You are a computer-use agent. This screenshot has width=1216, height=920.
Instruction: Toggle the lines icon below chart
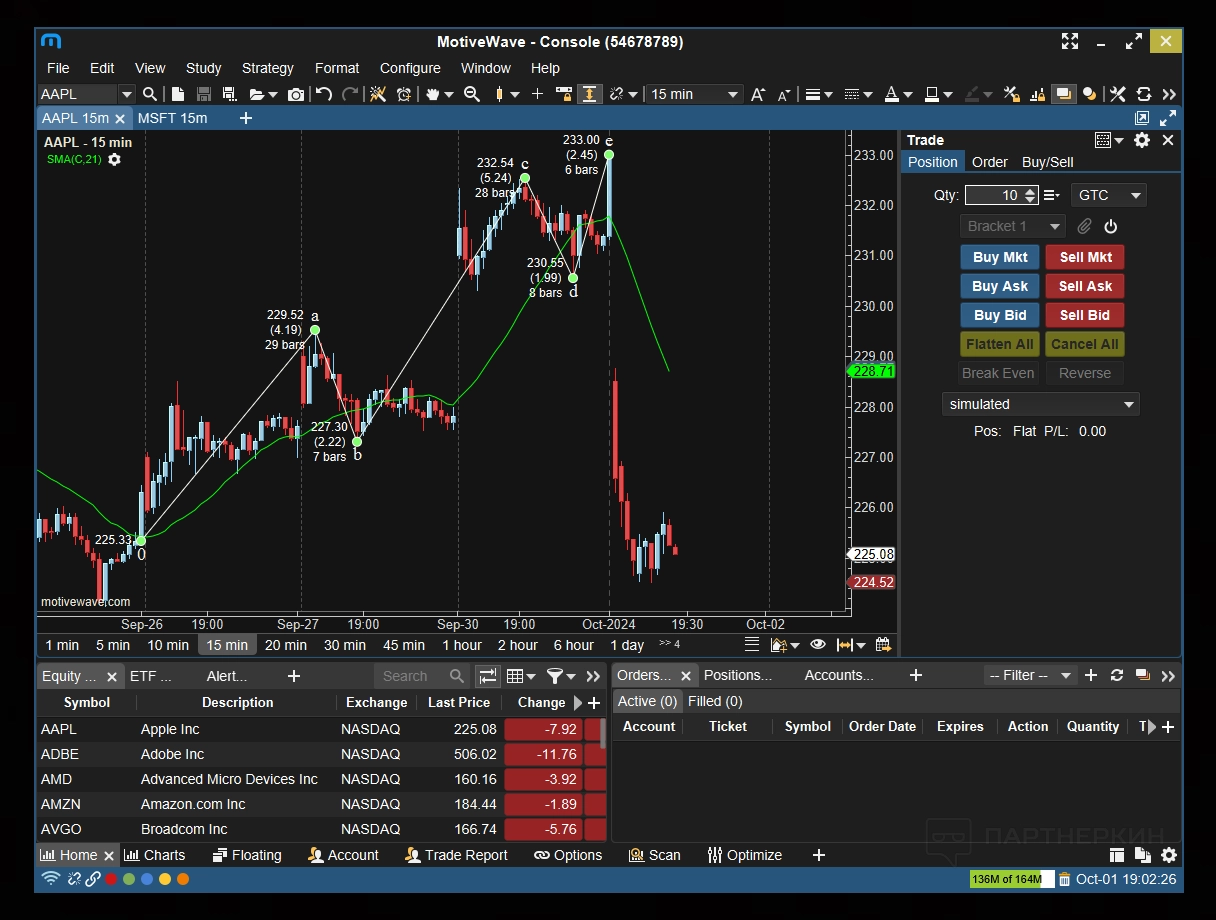(752, 645)
